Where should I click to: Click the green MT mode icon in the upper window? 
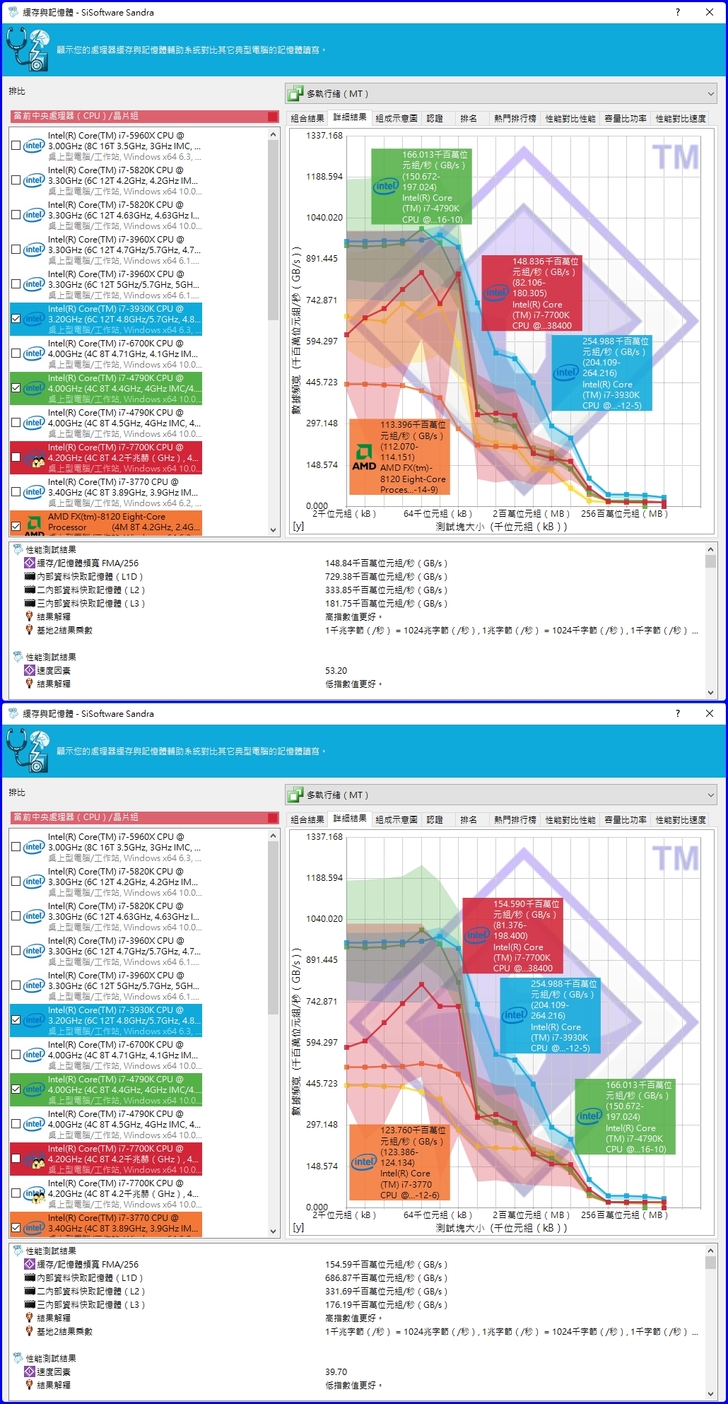[x=296, y=93]
